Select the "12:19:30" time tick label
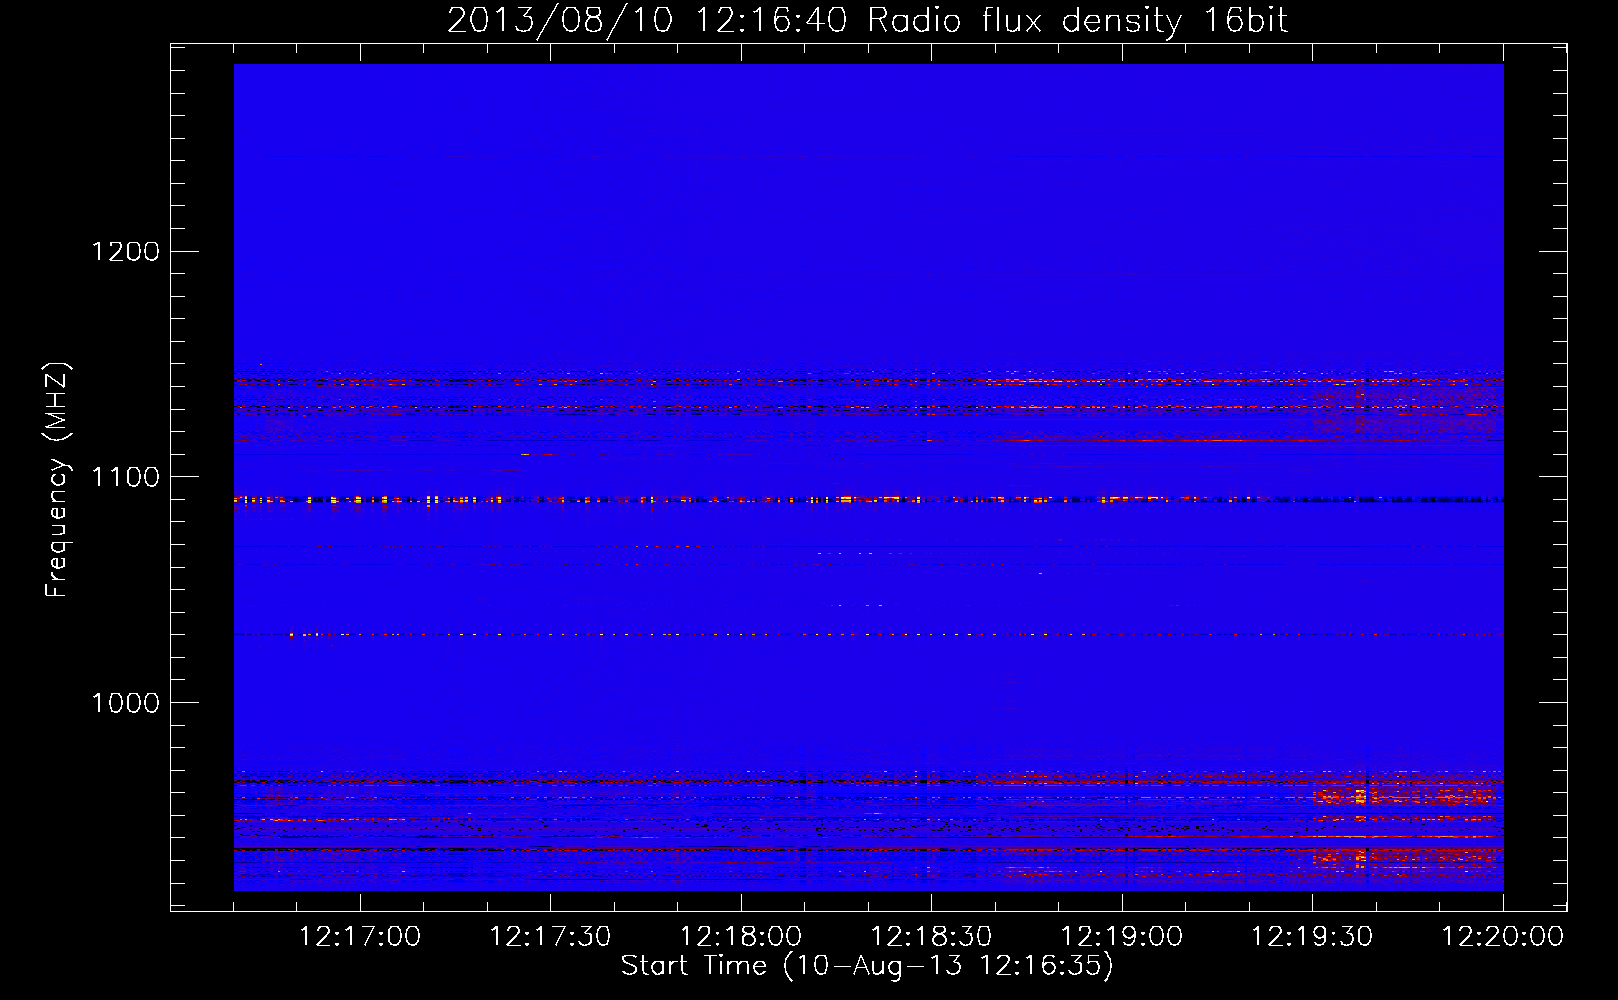Image resolution: width=1618 pixels, height=1000 pixels. coord(1313,937)
